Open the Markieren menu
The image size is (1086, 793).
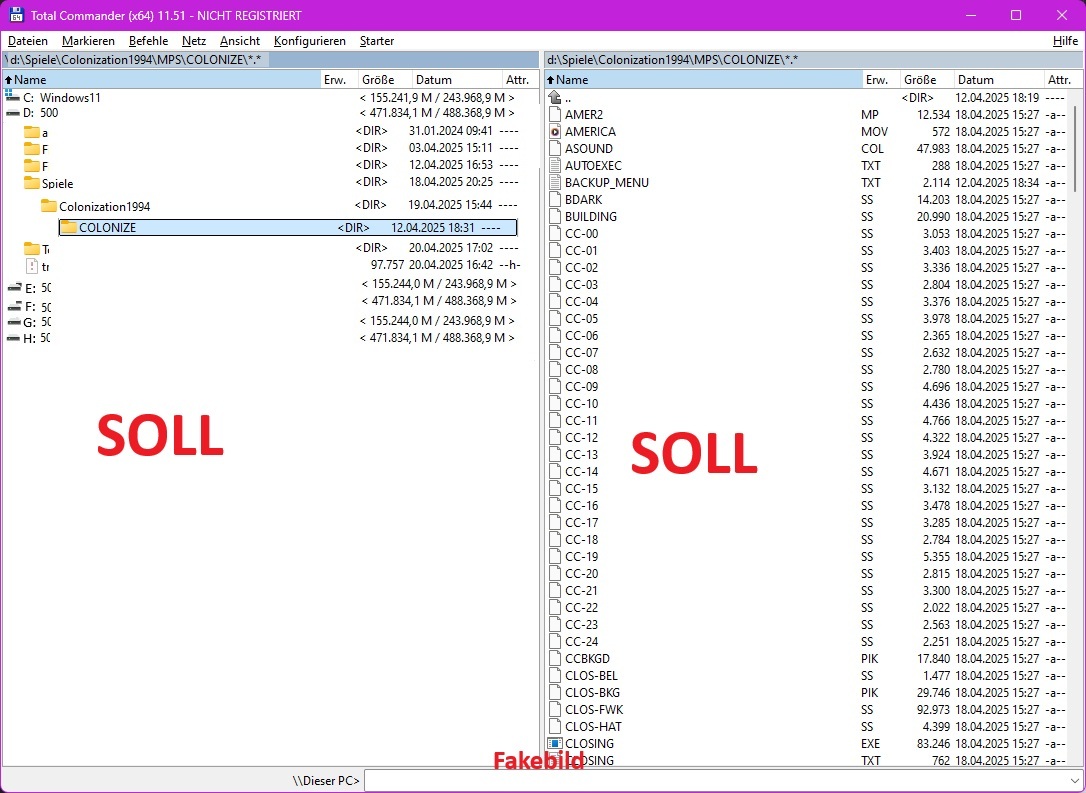[88, 41]
